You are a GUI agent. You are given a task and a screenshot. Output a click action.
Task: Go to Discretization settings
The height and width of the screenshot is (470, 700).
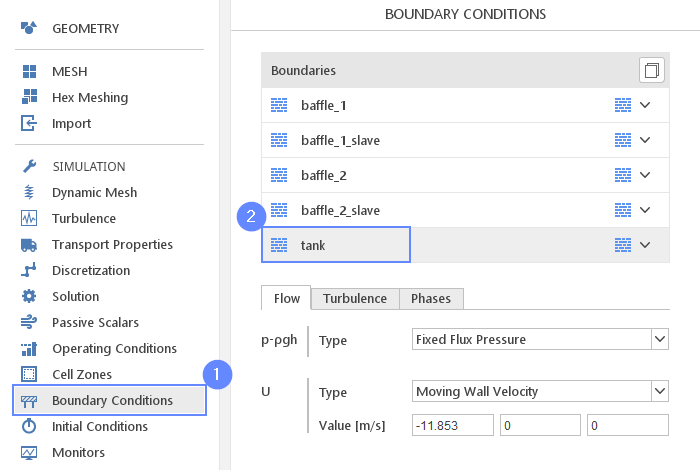coord(91,270)
